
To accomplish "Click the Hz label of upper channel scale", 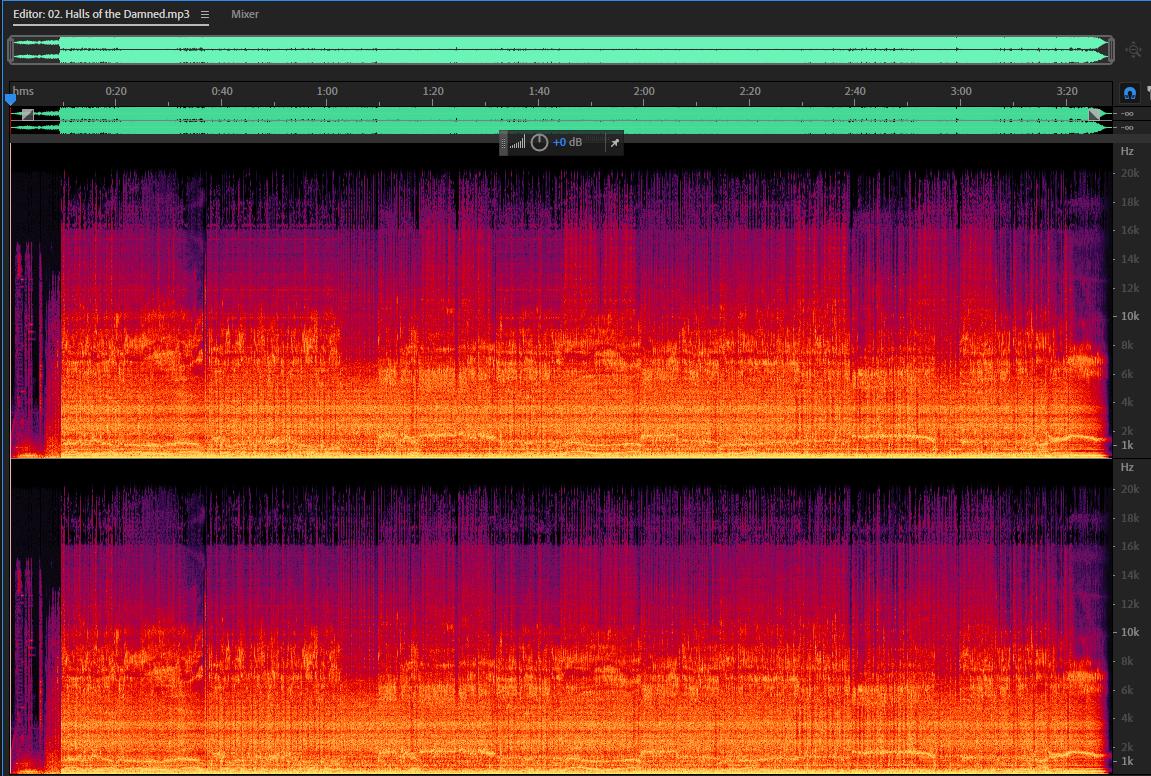I will pos(1127,151).
